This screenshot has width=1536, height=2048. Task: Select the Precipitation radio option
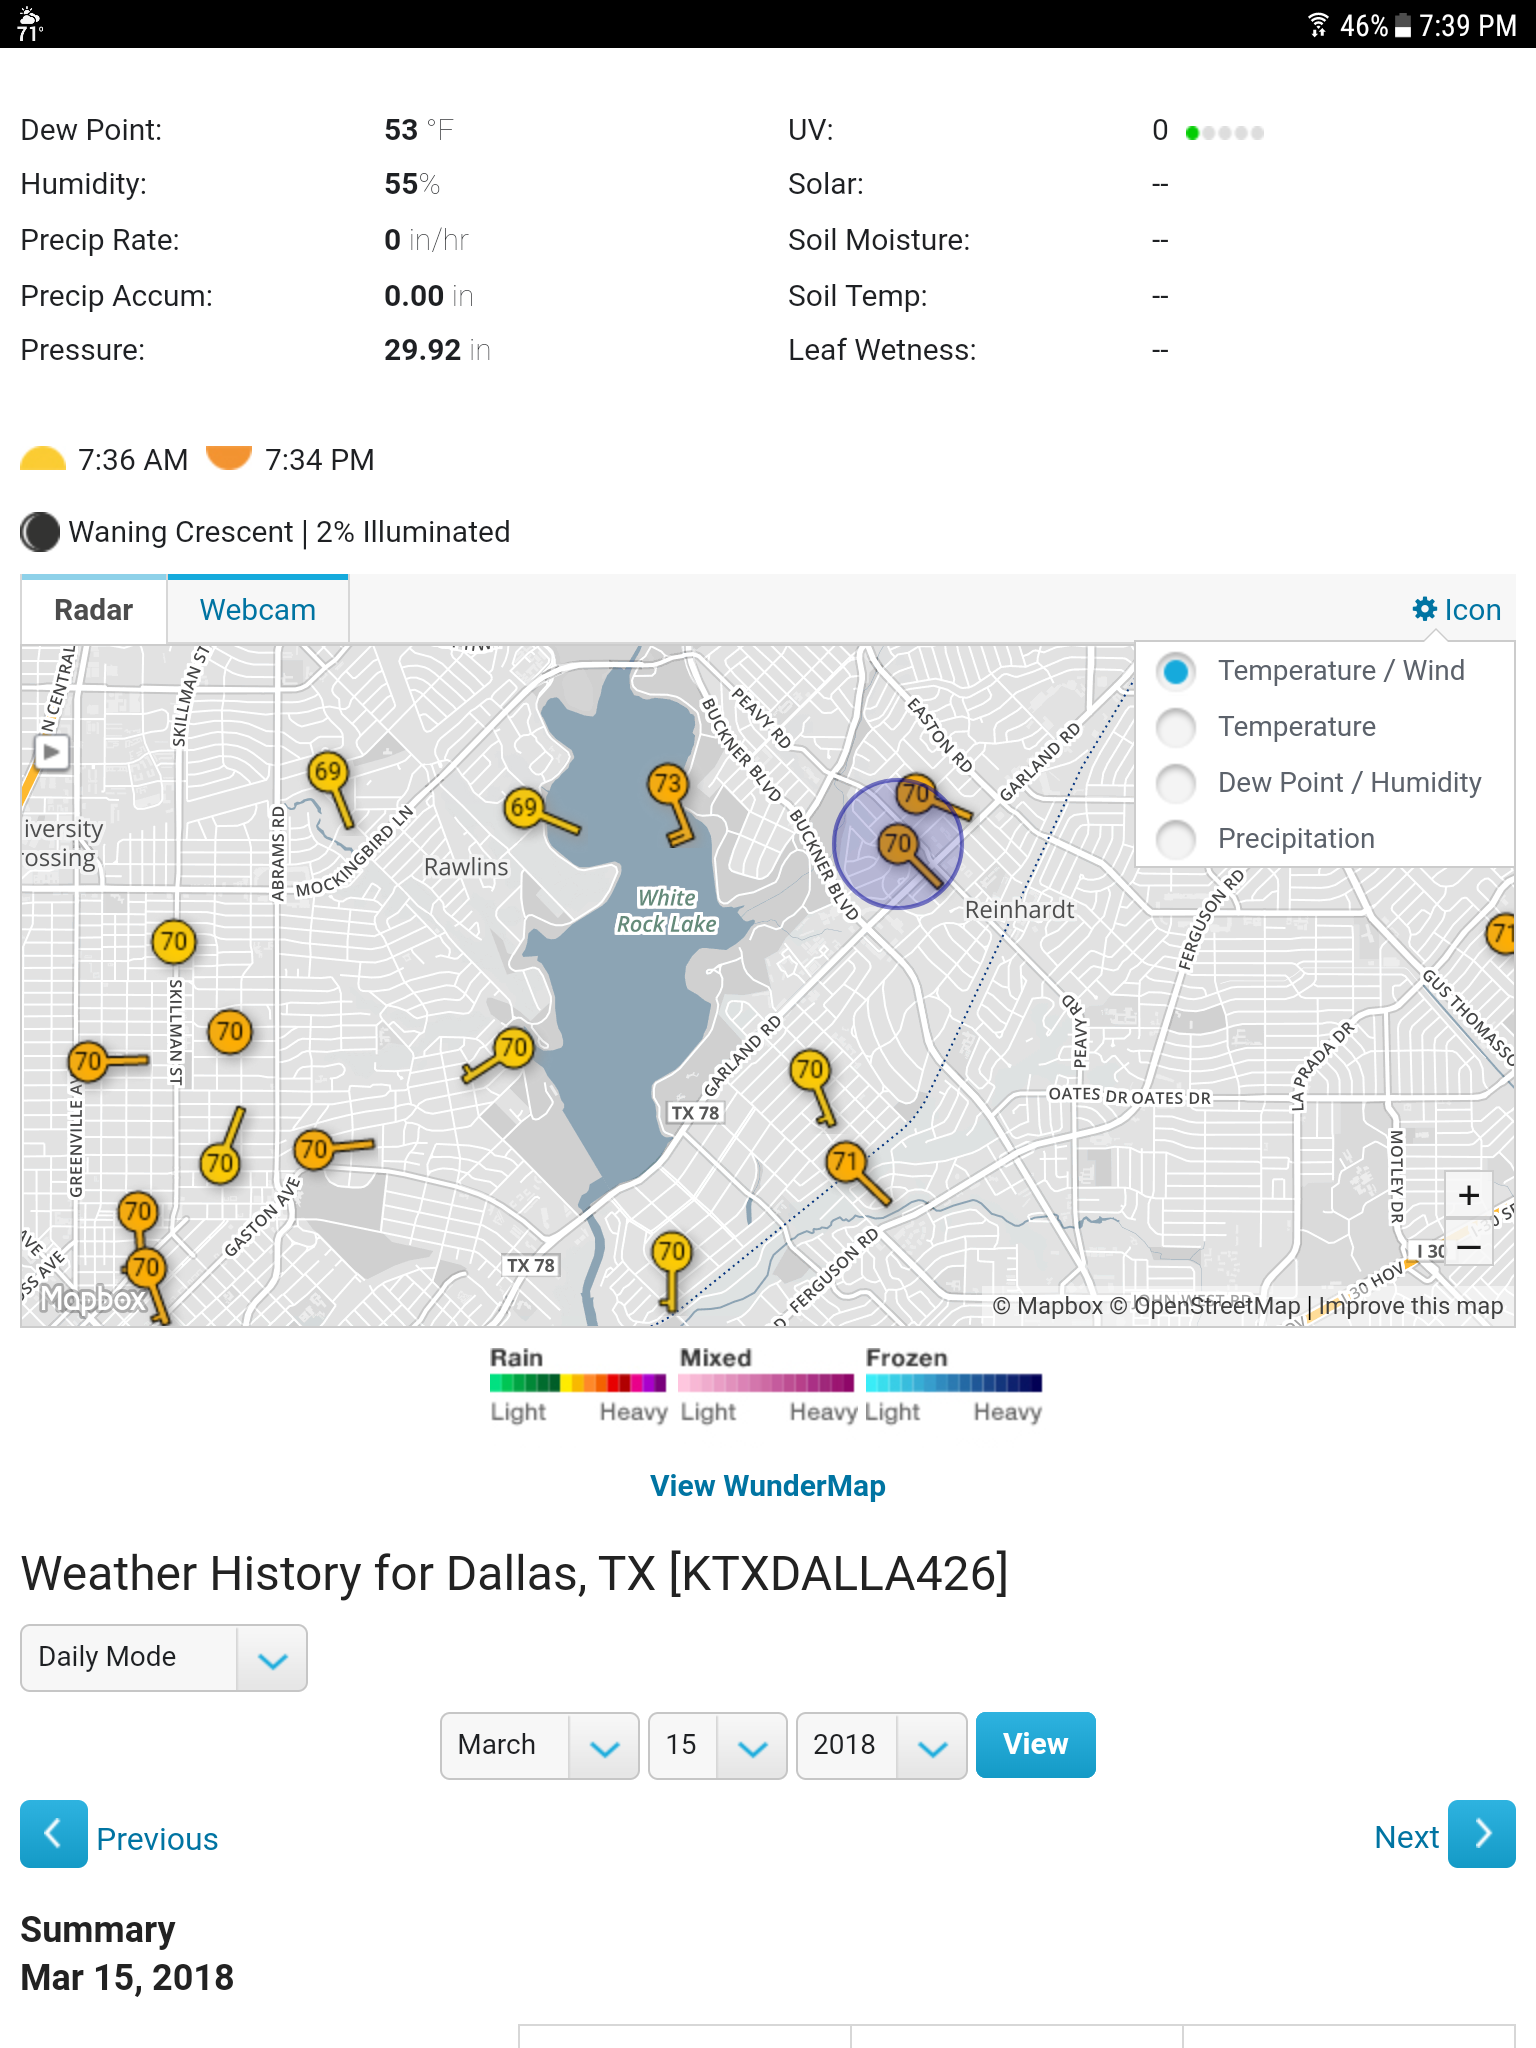click(x=1176, y=839)
